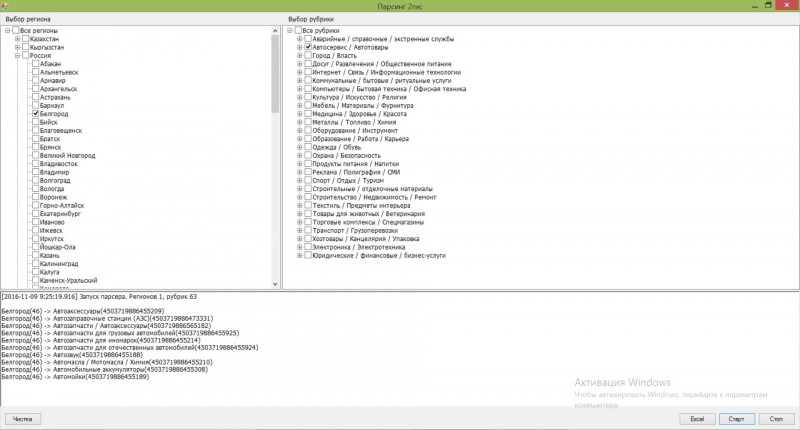Check the Все рубрики checkbox
The width and height of the screenshot is (800, 430).
[x=298, y=31]
